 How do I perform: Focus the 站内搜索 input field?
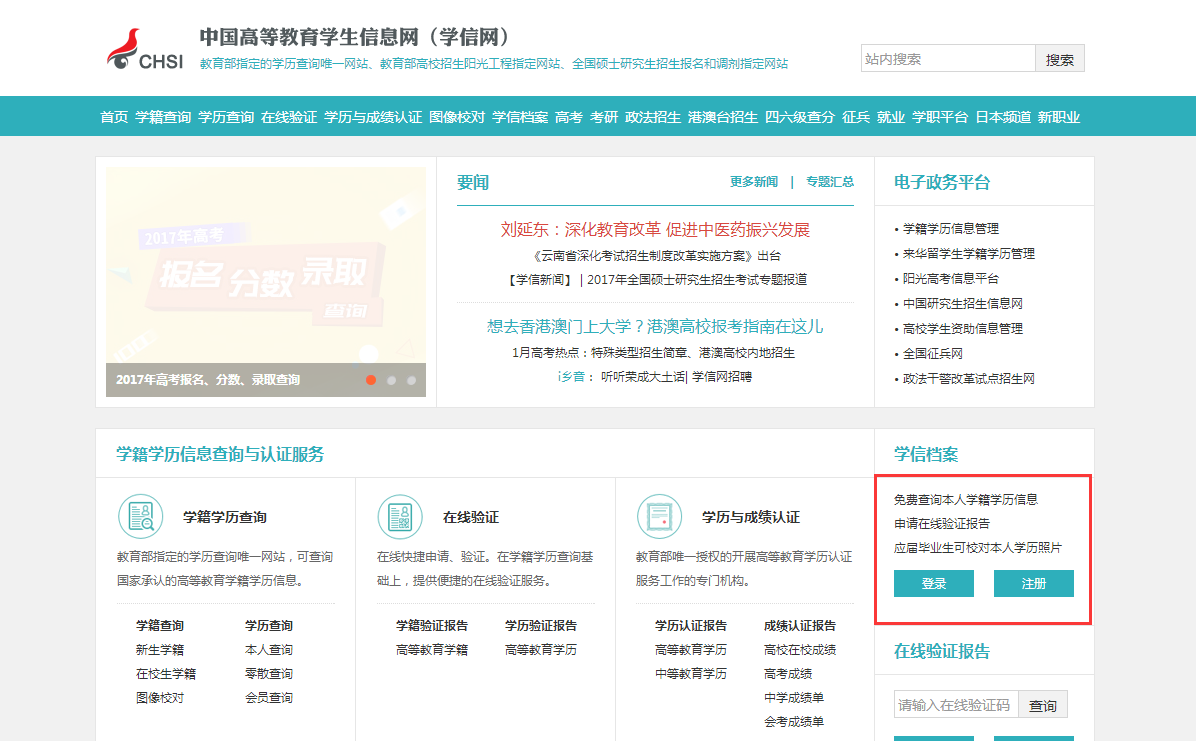(x=947, y=59)
